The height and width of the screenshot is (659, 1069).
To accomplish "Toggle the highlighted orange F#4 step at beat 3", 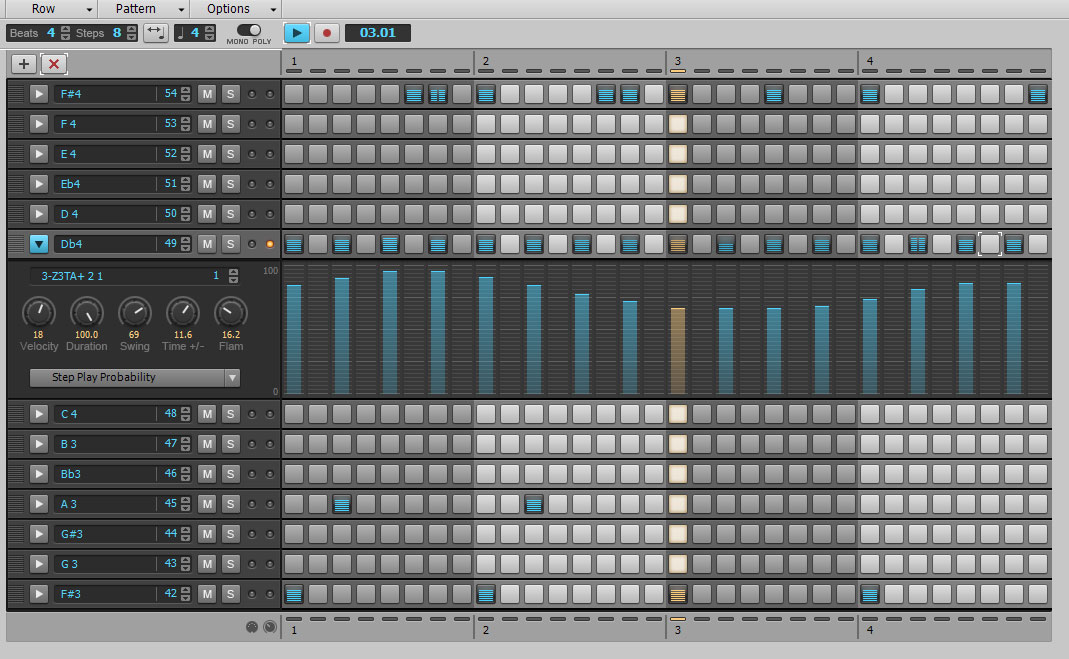I will (x=678, y=94).
